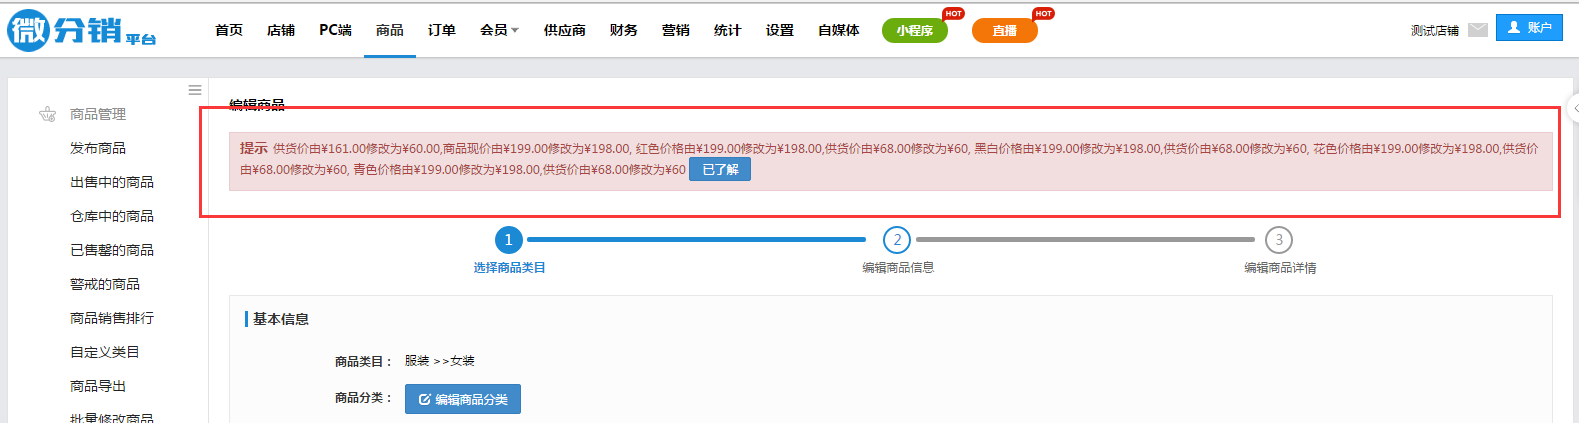
Task: Open 发布商品 in the sidebar
Action: [x=98, y=148]
